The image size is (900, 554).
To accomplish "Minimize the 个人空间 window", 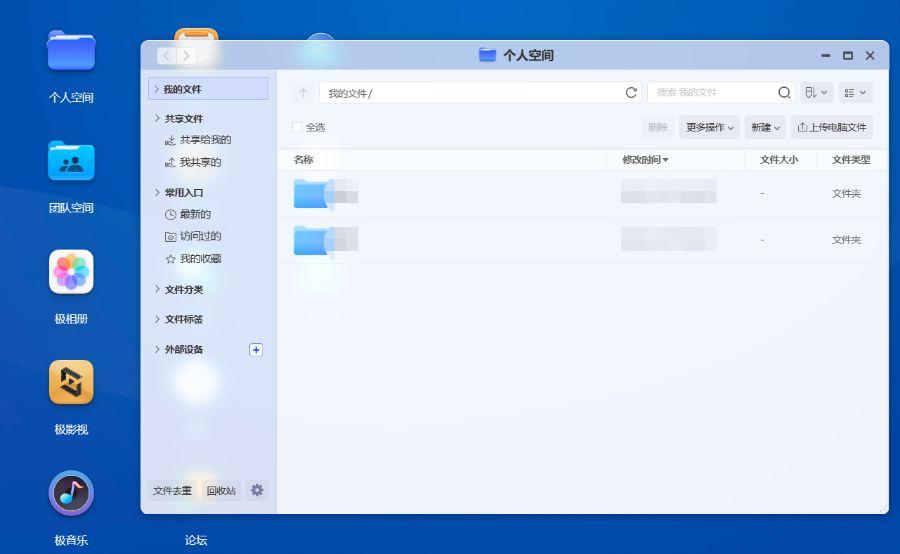I will point(825,56).
